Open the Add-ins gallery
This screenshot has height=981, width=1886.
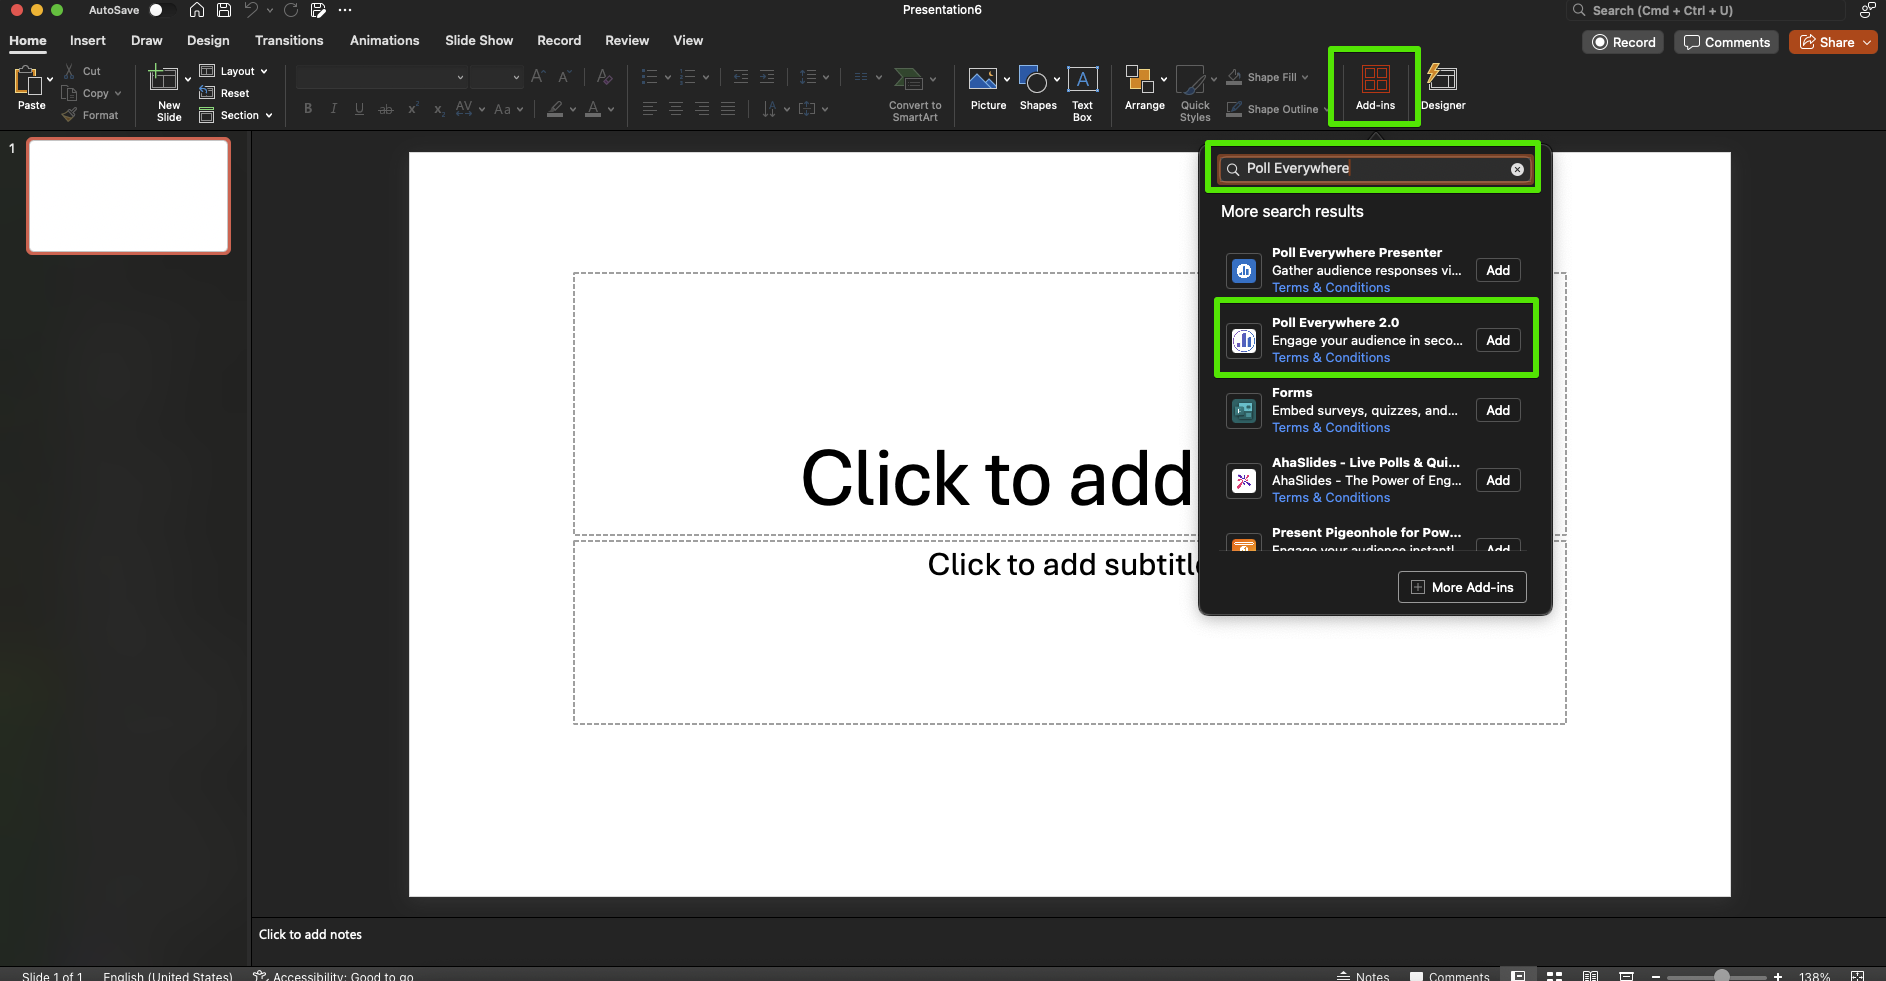1374,88
